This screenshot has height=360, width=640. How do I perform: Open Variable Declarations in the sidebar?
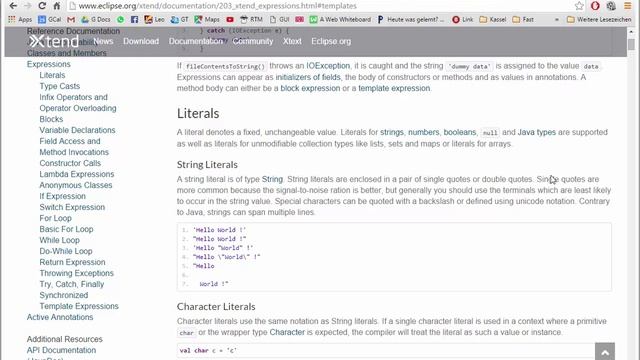coord(78,130)
